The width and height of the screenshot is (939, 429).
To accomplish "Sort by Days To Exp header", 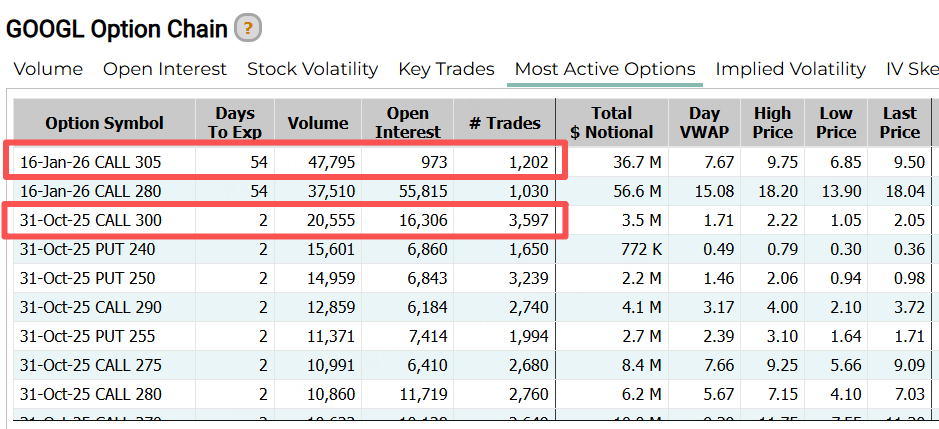I will (235, 123).
